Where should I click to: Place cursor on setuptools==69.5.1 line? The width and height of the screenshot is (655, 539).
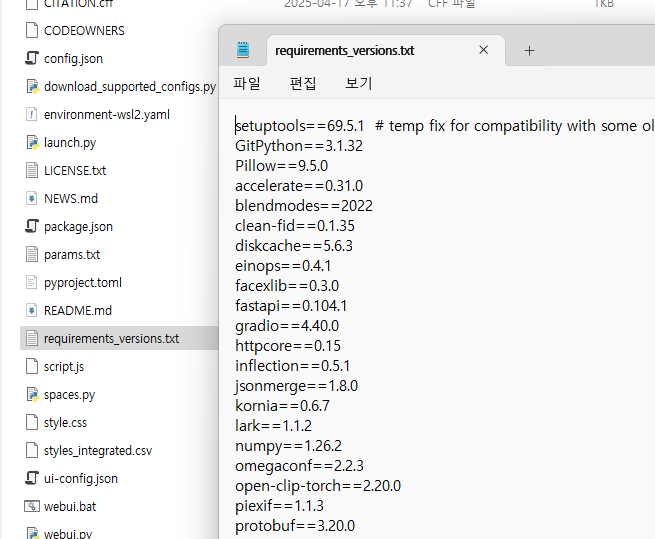[x=300, y=126]
